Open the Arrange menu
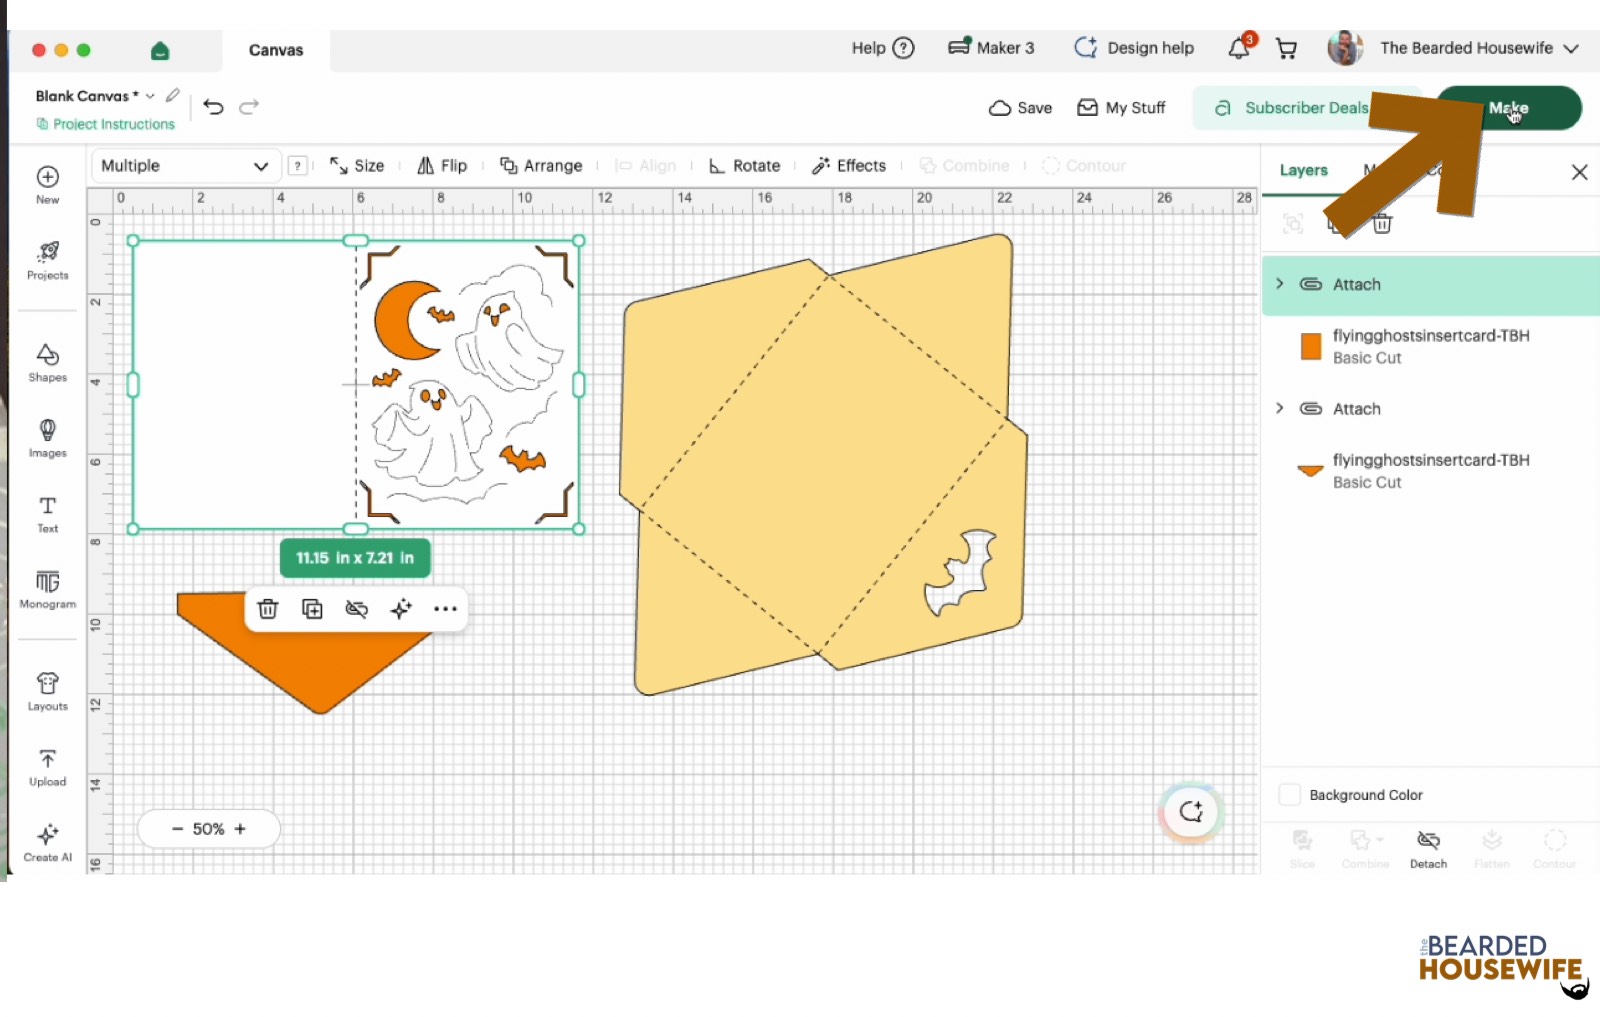The height and width of the screenshot is (1017, 1600). pos(541,166)
